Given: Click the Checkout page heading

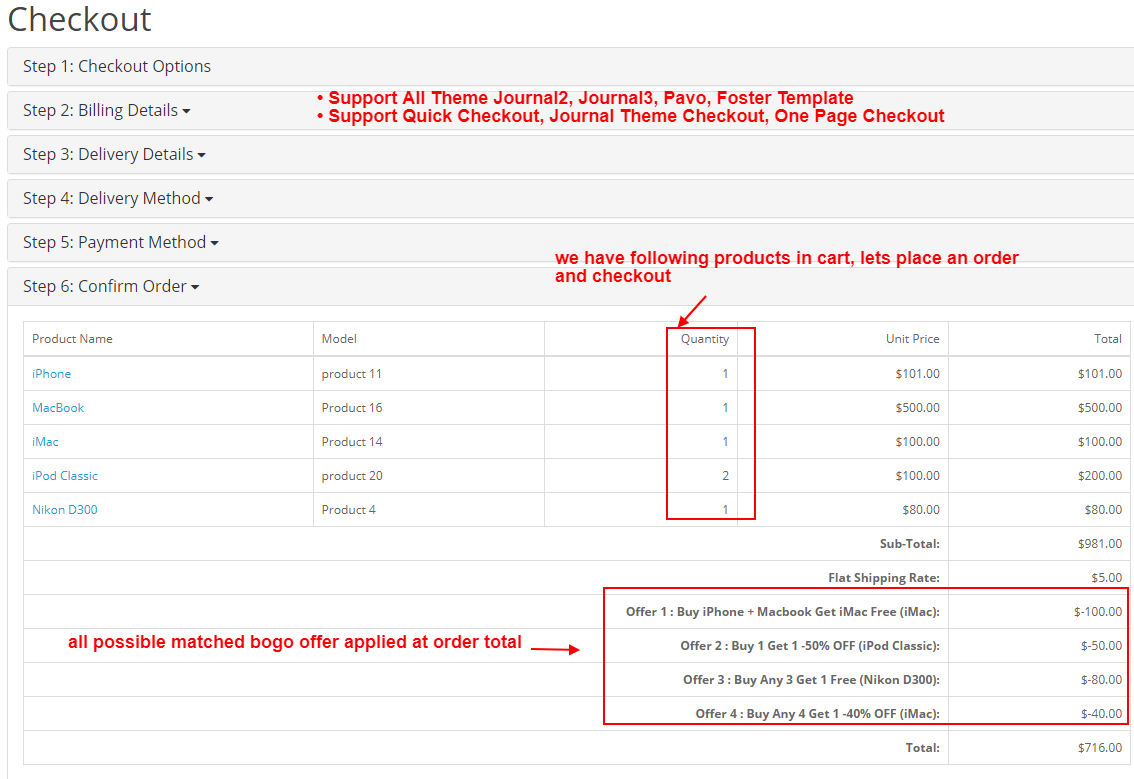Looking at the screenshot, I should coord(80,20).
